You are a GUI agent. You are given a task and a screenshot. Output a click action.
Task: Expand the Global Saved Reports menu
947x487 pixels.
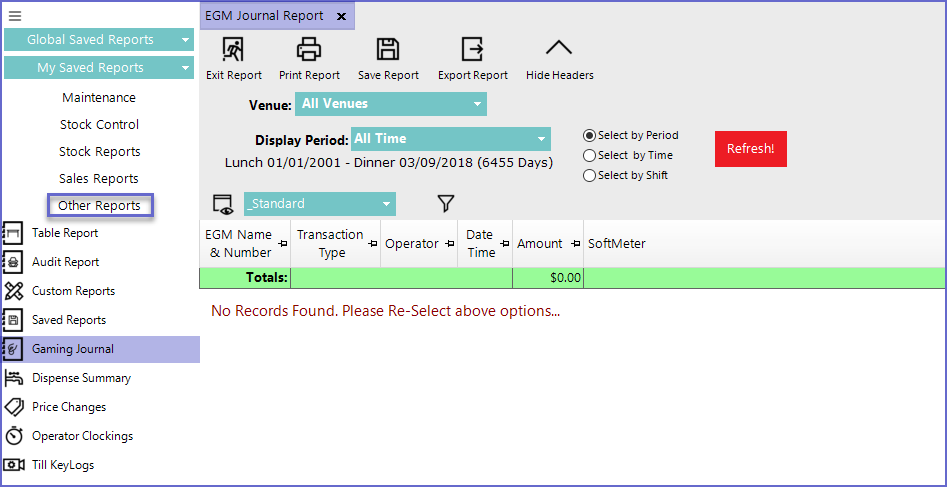point(99,40)
